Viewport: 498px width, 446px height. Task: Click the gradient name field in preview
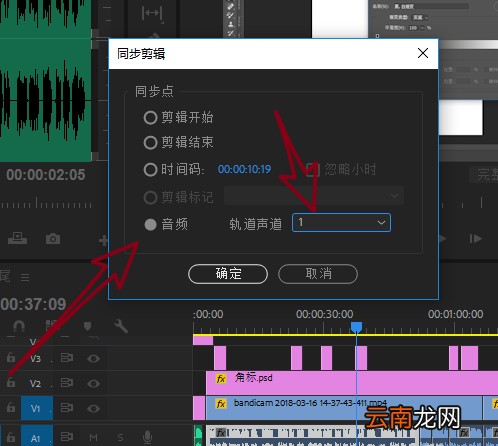431,6
